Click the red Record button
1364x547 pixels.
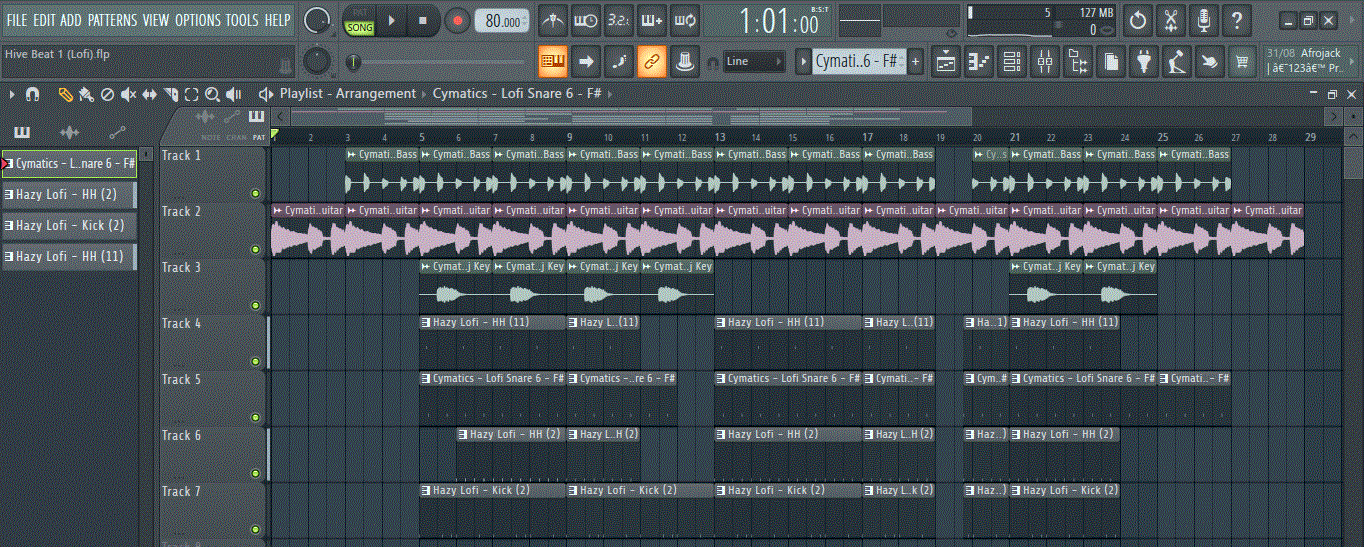[x=457, y=20]
